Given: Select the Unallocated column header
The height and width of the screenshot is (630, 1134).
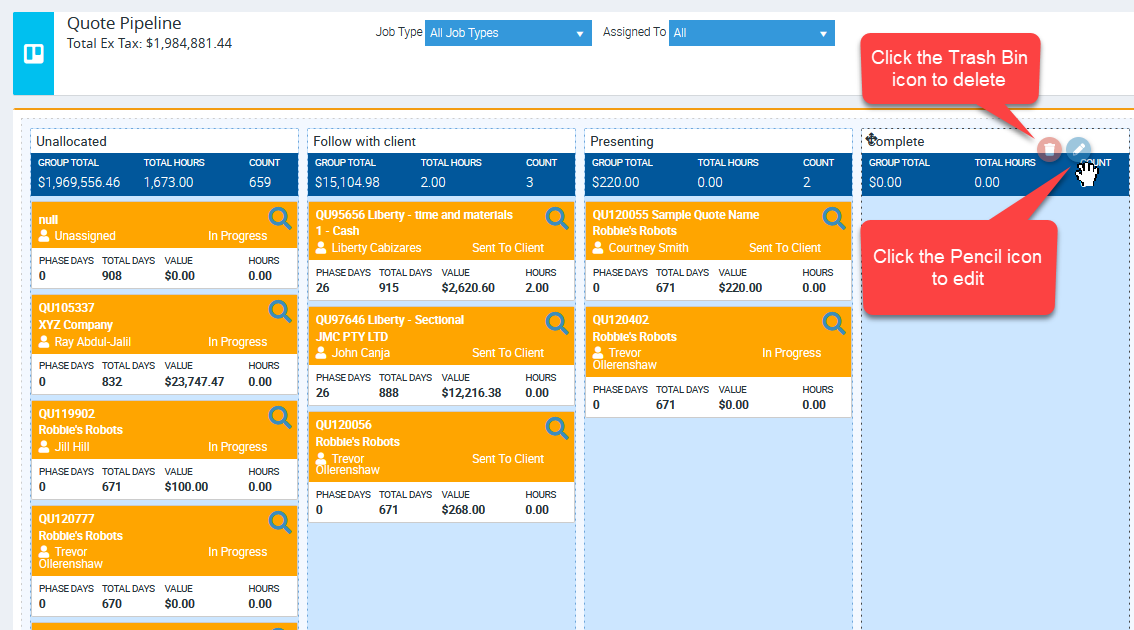Looking at the screenshot, I should coord(71,142).
